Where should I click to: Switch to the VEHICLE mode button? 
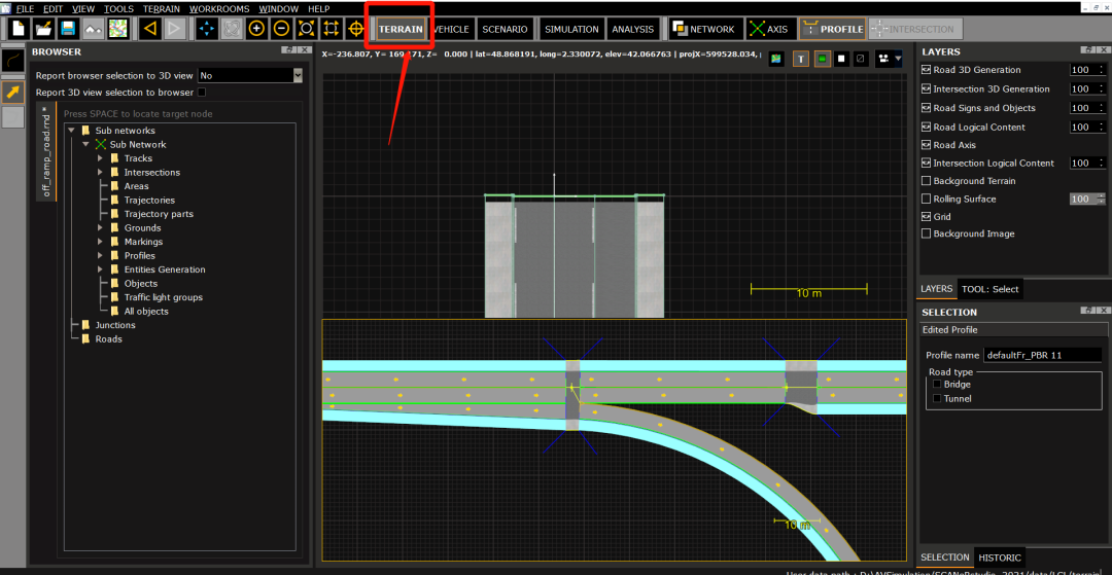(x=451, y=29)
